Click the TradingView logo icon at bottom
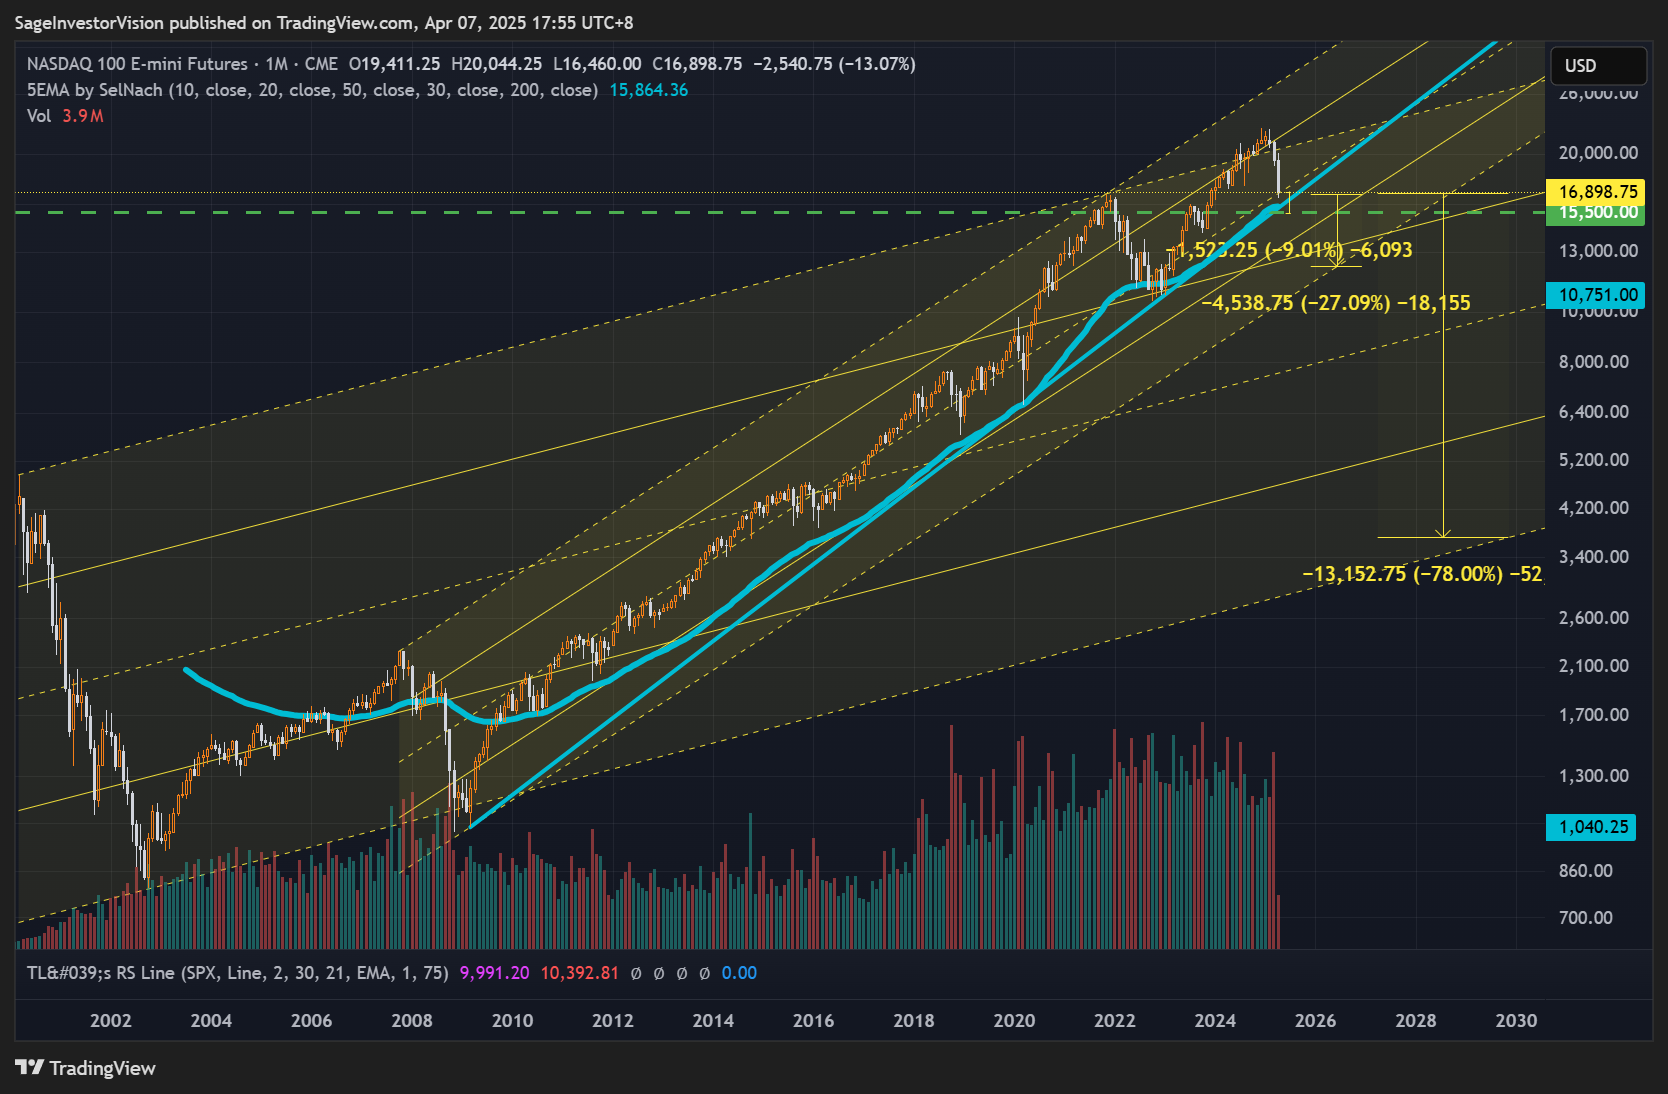 point(30,1068)
